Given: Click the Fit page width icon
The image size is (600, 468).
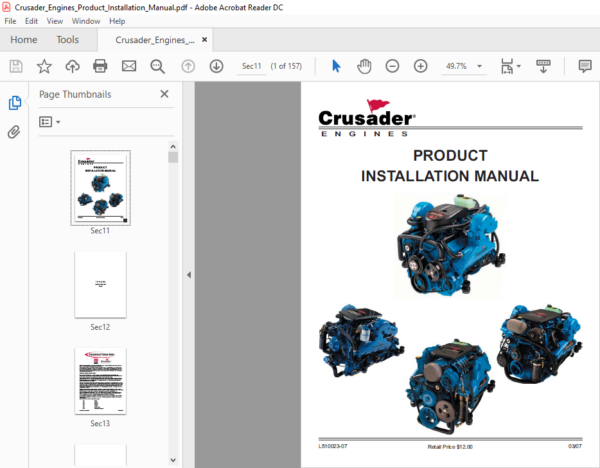Looking at the screenshot, I should click(507, 66).
